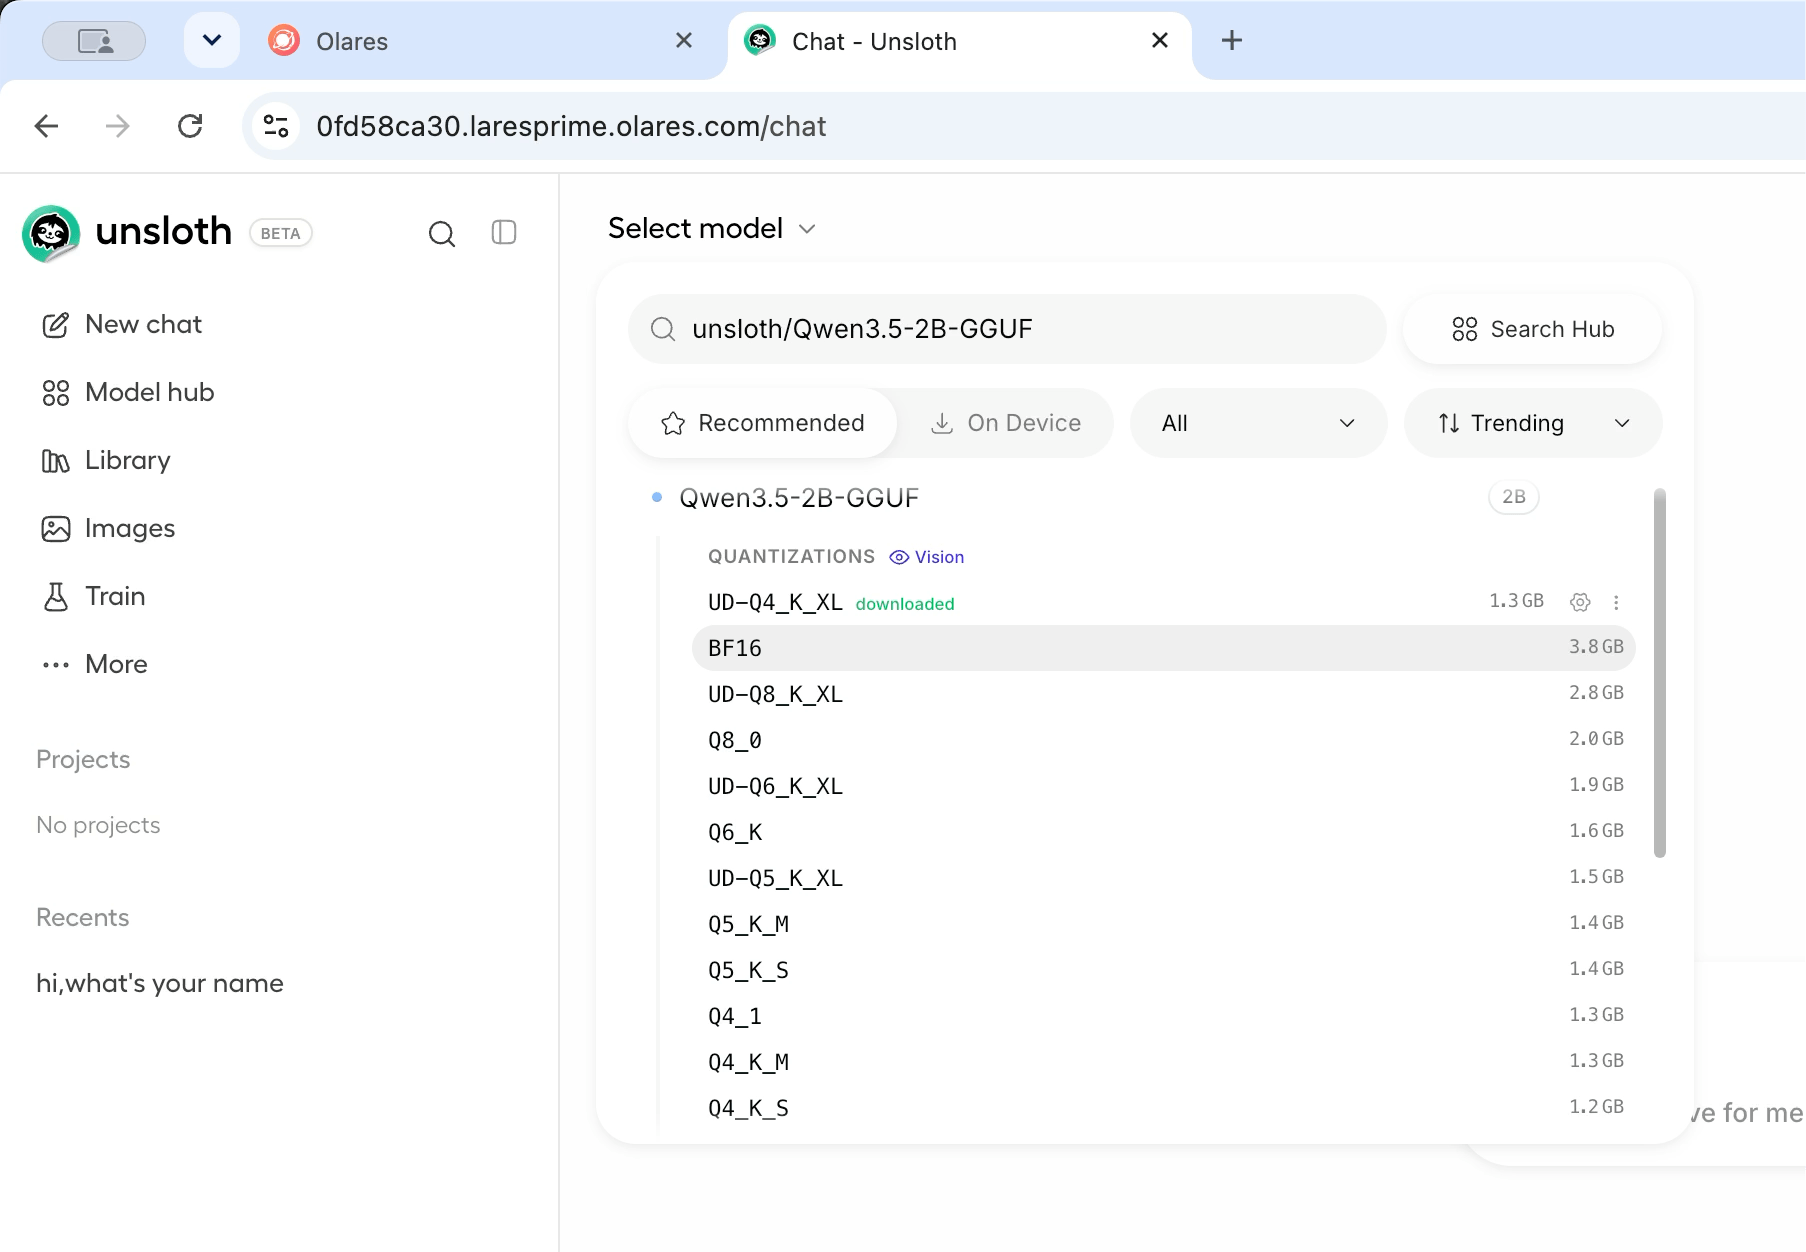The image size is (1806, 1252).
Task: Click the Vision eye label
Action: pyautogui.click(x=927, y=557)
